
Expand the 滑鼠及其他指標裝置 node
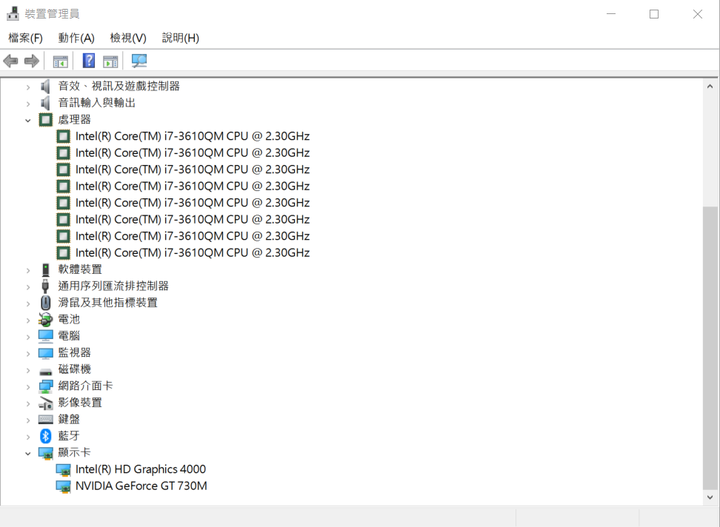point(28,303)
